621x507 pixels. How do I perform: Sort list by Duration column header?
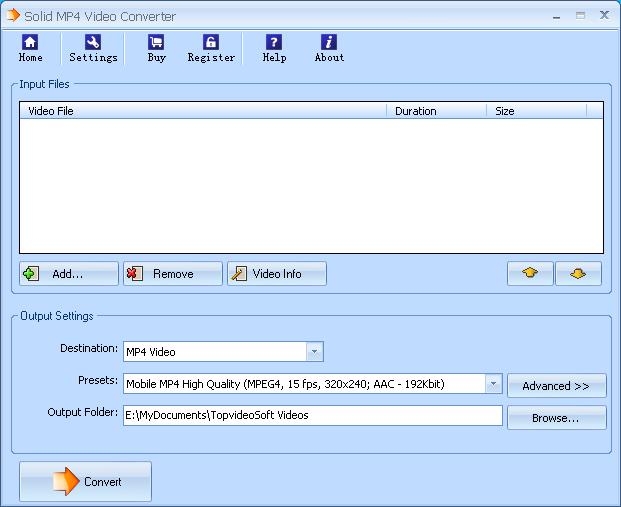click(436, 111)
